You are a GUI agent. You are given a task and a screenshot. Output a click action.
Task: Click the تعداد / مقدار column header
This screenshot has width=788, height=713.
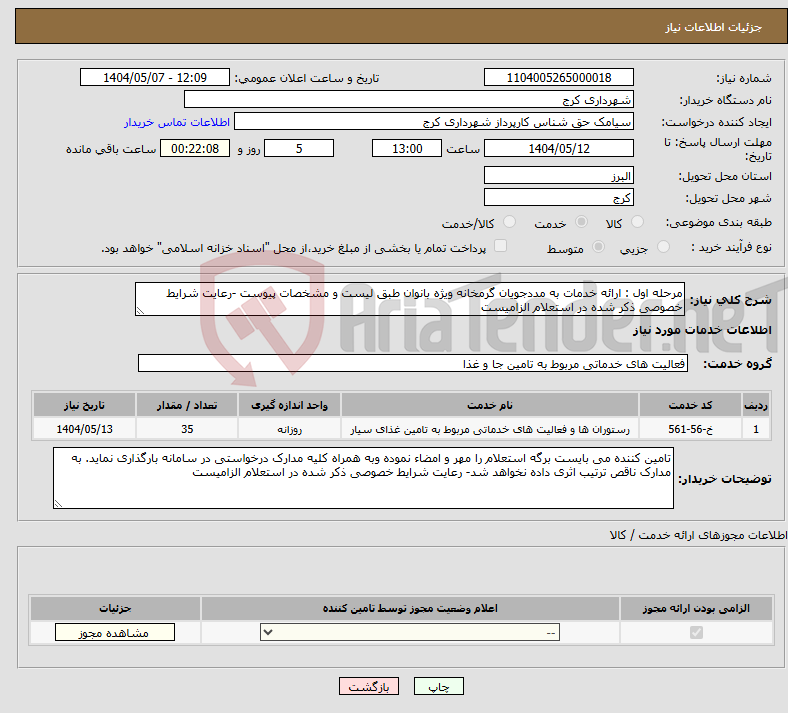[187, 405]
